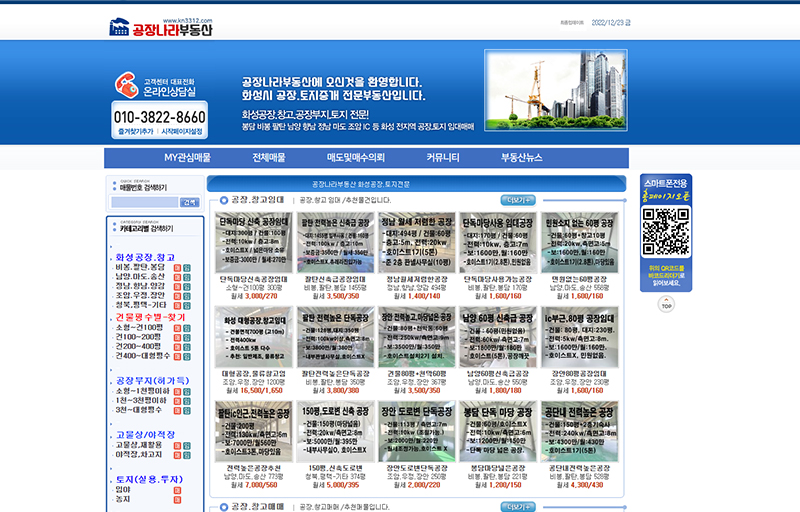The height and width of the screenshot is (512, 800).
Task: Open the 매도및매수의뢰 menu
Action: click(356, 158)
